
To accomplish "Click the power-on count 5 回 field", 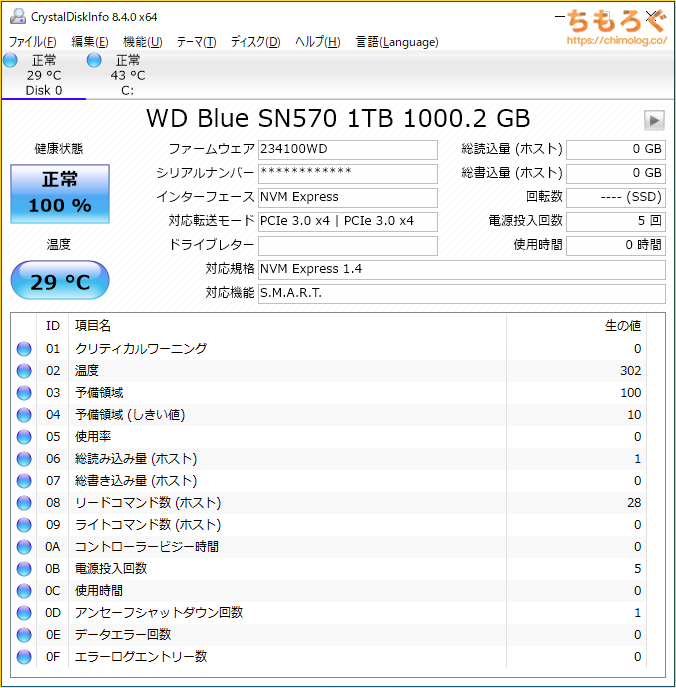I will 616,221.
